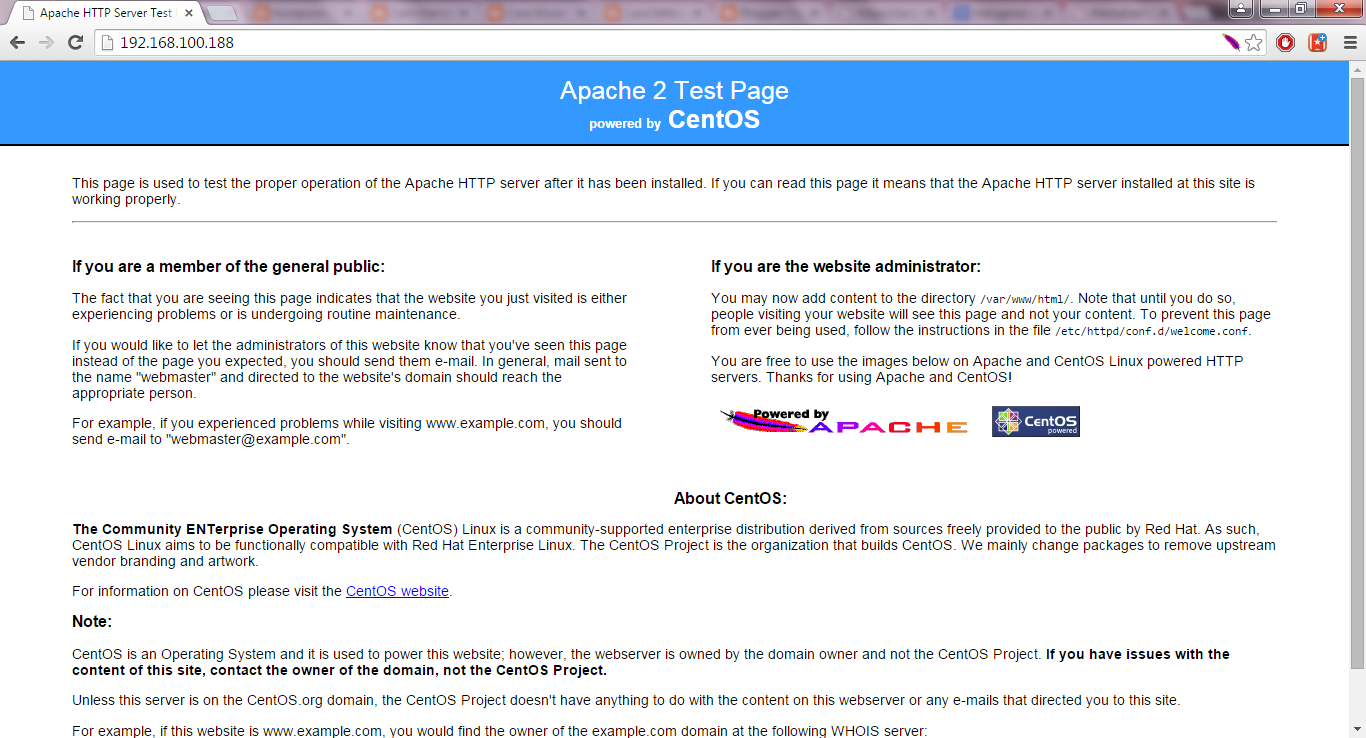Click the browser forward arrow
Screen dimensions: 1366x738
click(46, 43)
